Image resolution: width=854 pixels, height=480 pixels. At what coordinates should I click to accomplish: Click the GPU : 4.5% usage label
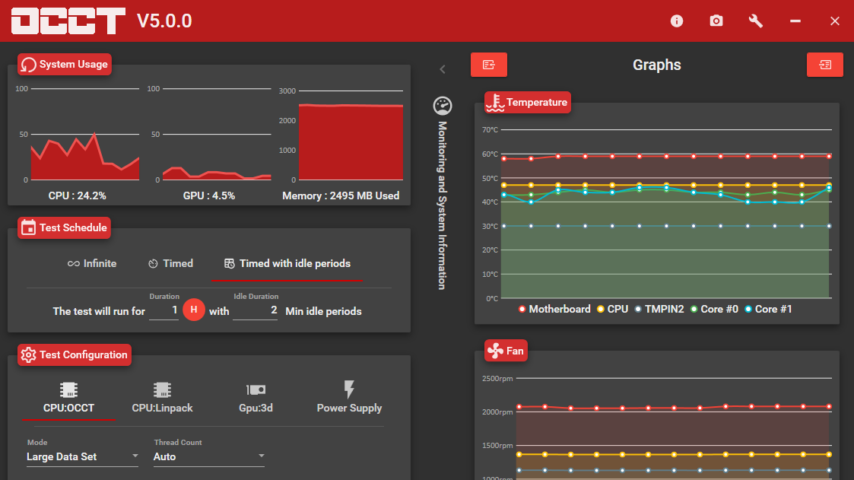(209, 196)
